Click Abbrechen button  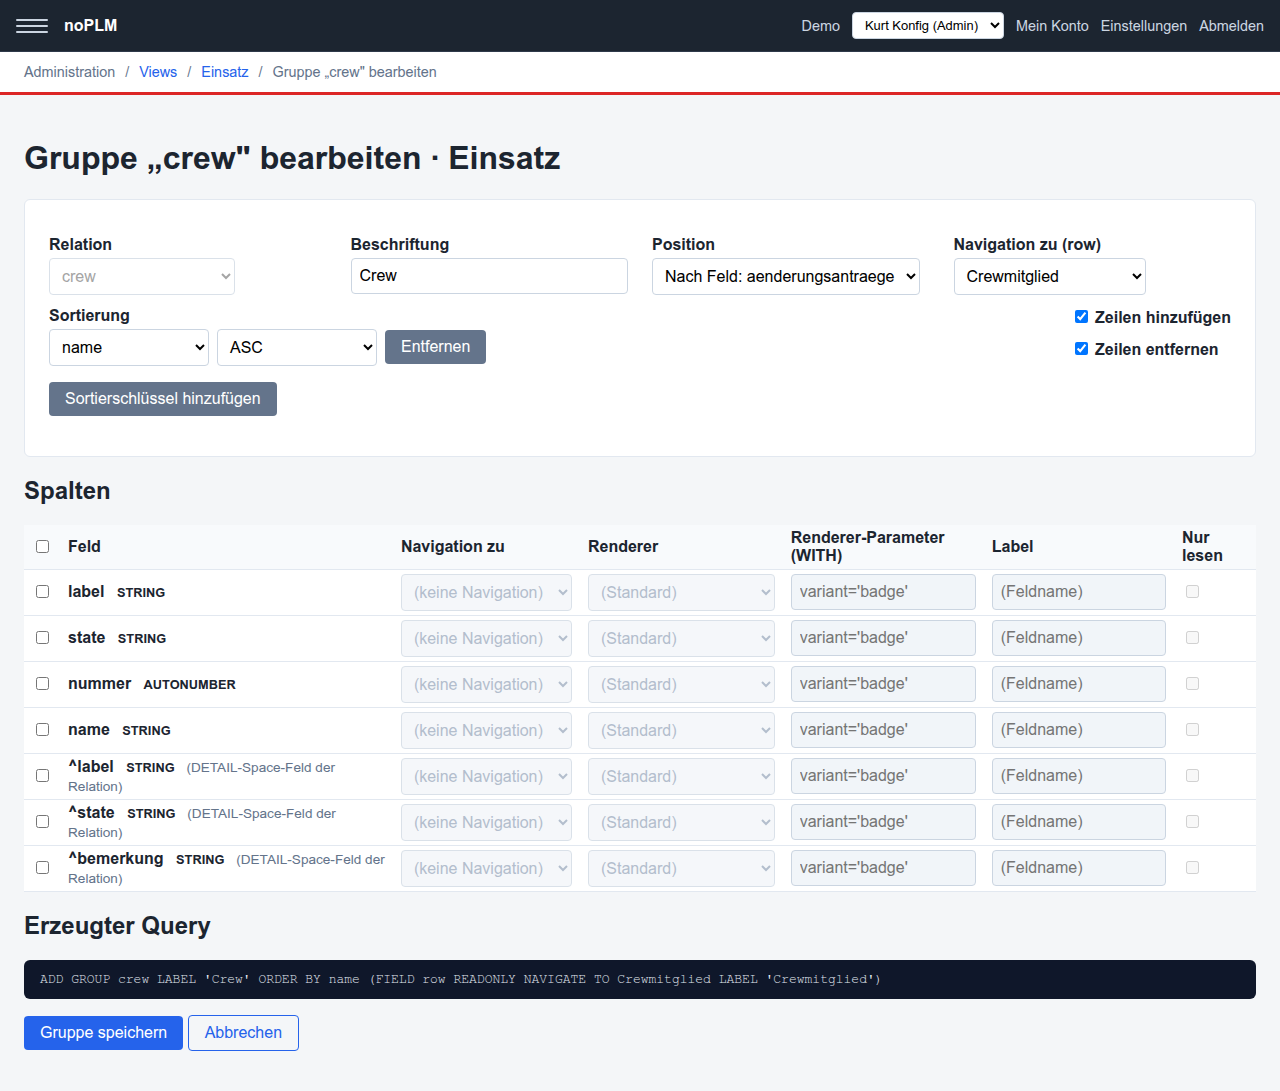point(243,1033)
